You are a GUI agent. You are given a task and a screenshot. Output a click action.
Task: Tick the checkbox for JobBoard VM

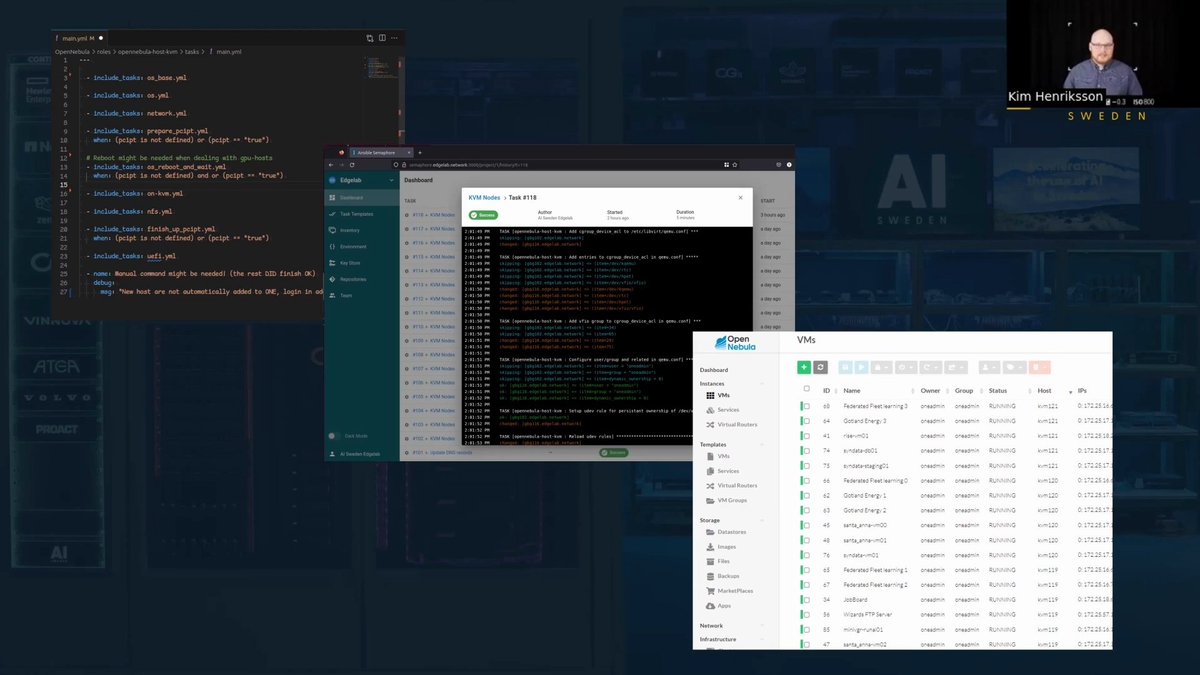tap(805, 599)
